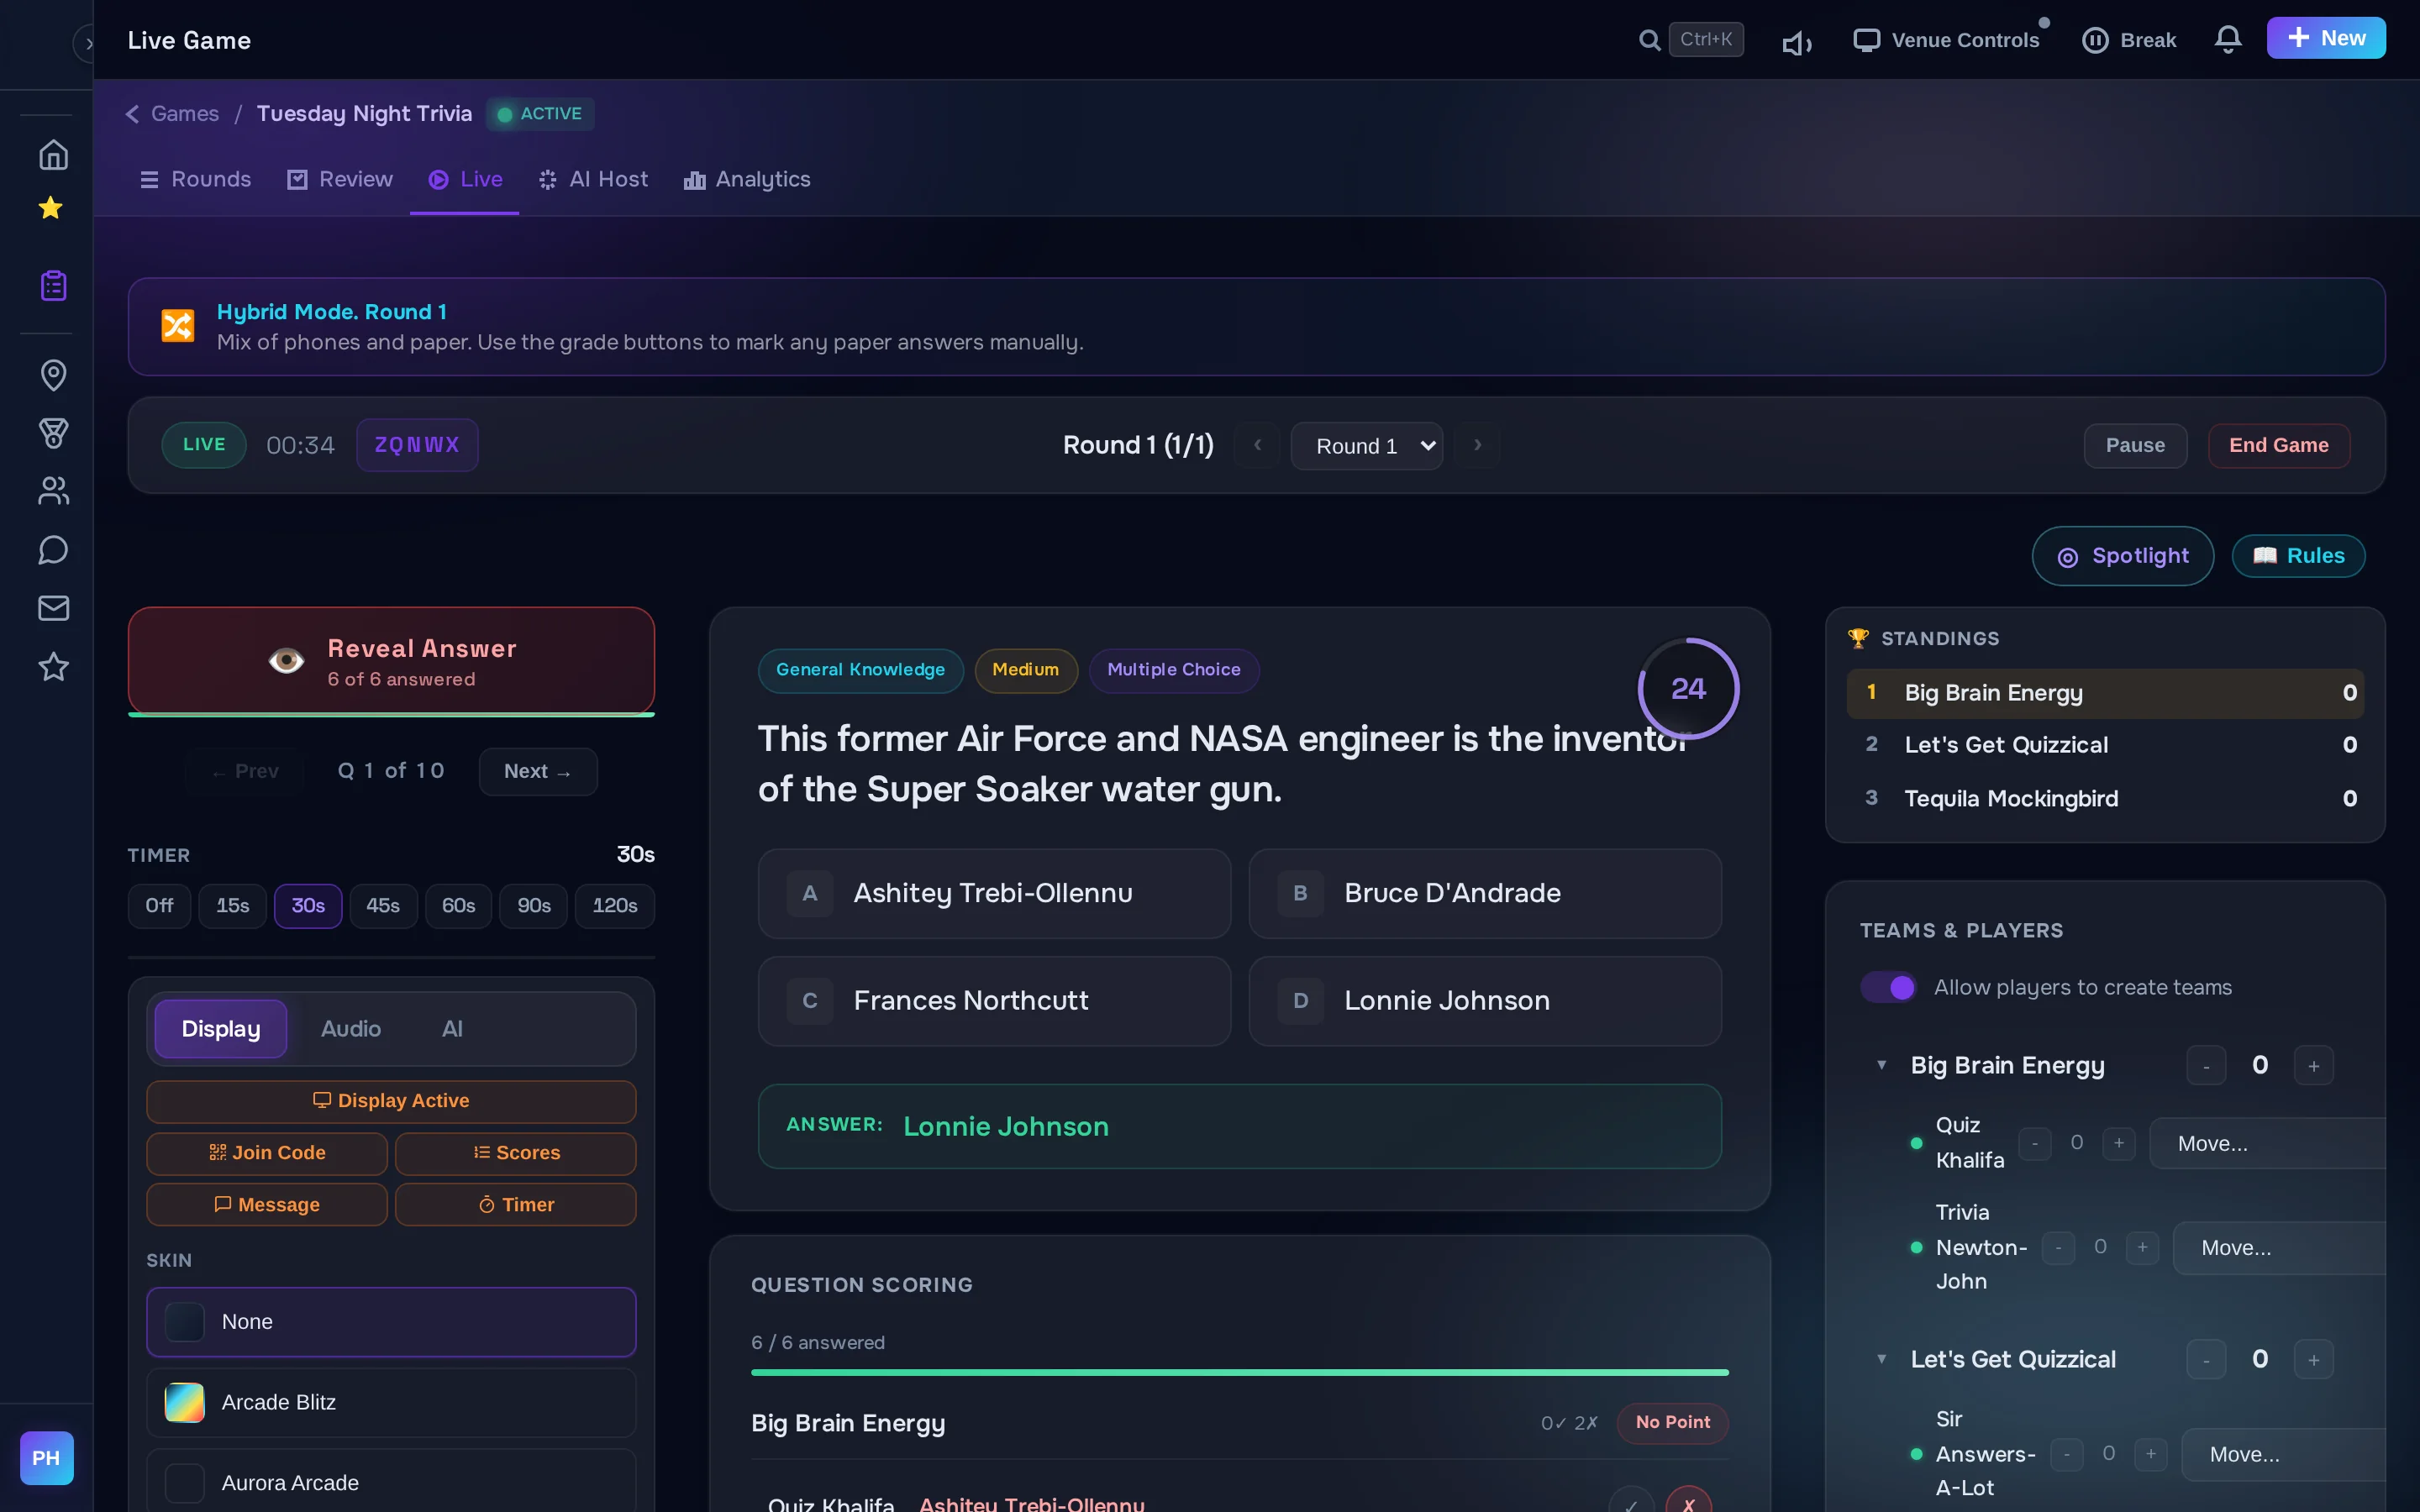This screenshot has width=2420, height=1512.
Task: Click the yellow star favorites icon
Action: tap(51, 208)
